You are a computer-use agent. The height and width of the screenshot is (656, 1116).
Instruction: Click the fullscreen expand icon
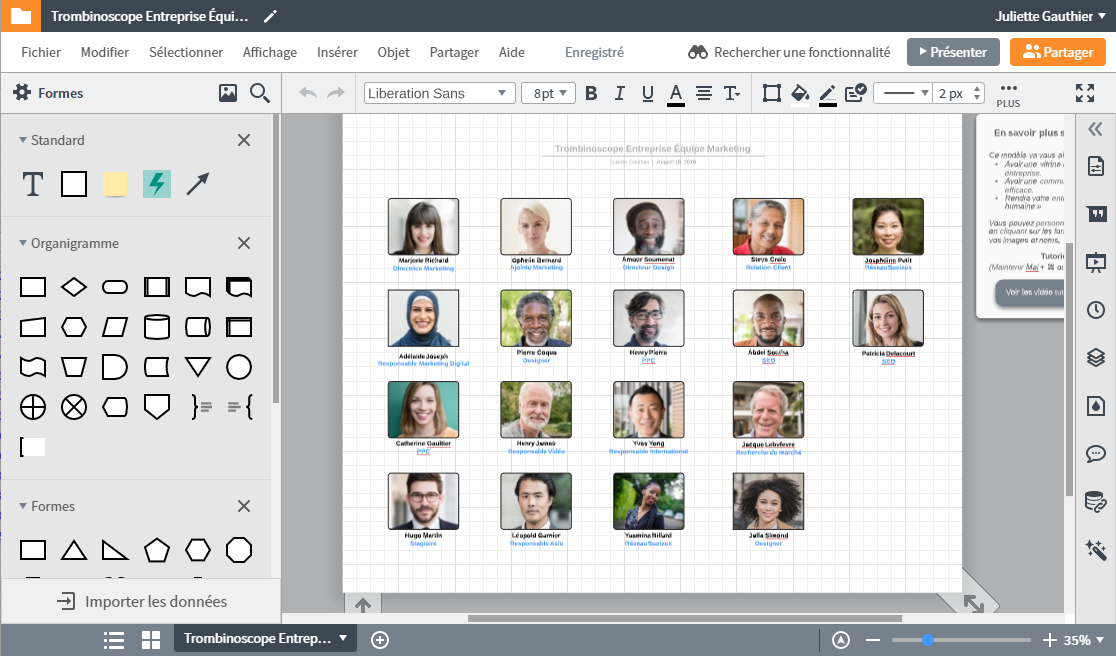(x=1084, y=93)
